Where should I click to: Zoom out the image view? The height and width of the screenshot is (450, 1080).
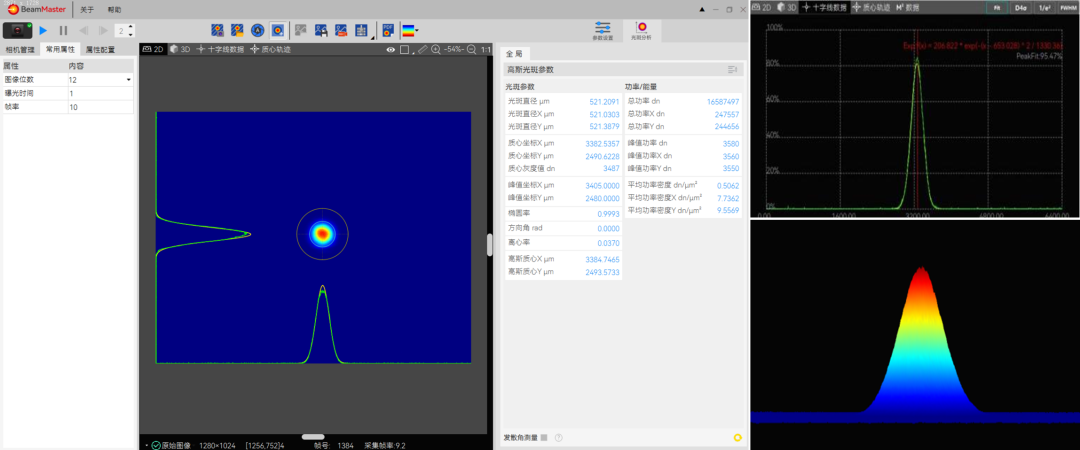[472, 50]
